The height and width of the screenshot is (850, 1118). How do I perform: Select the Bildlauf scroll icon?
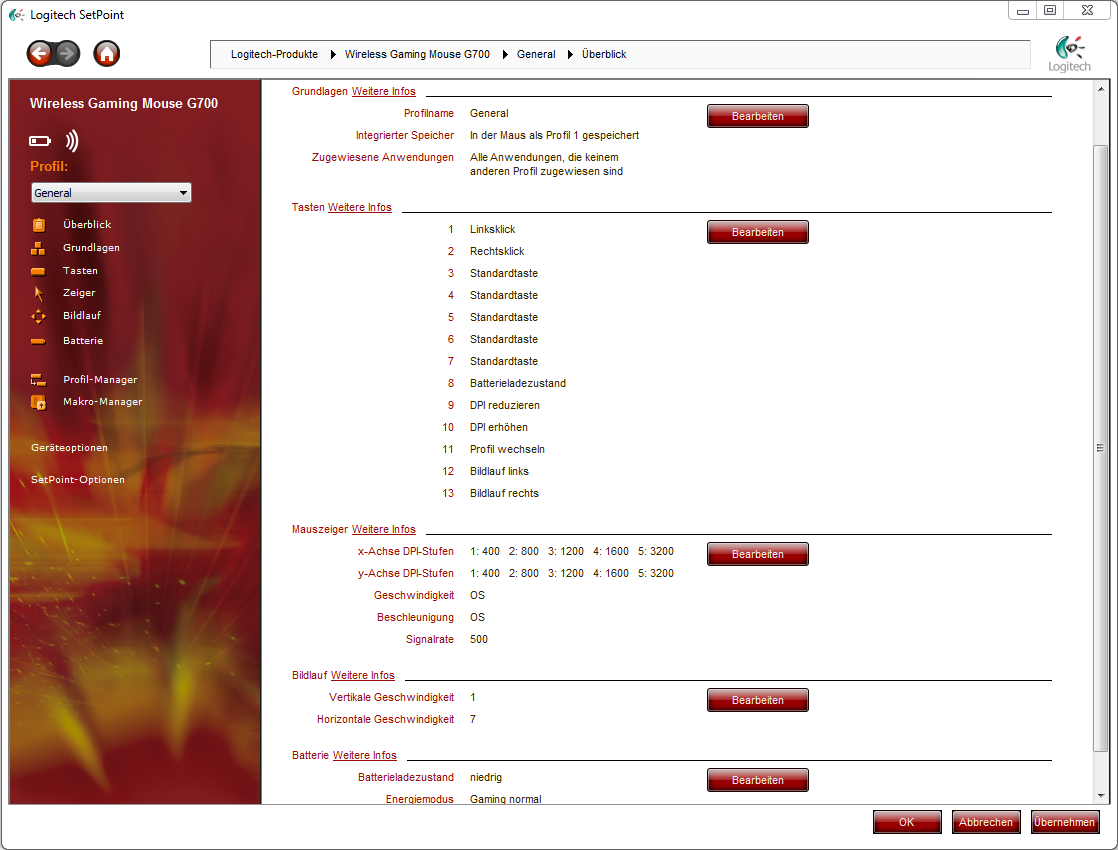pyautogui.click(x=39, y=316)
